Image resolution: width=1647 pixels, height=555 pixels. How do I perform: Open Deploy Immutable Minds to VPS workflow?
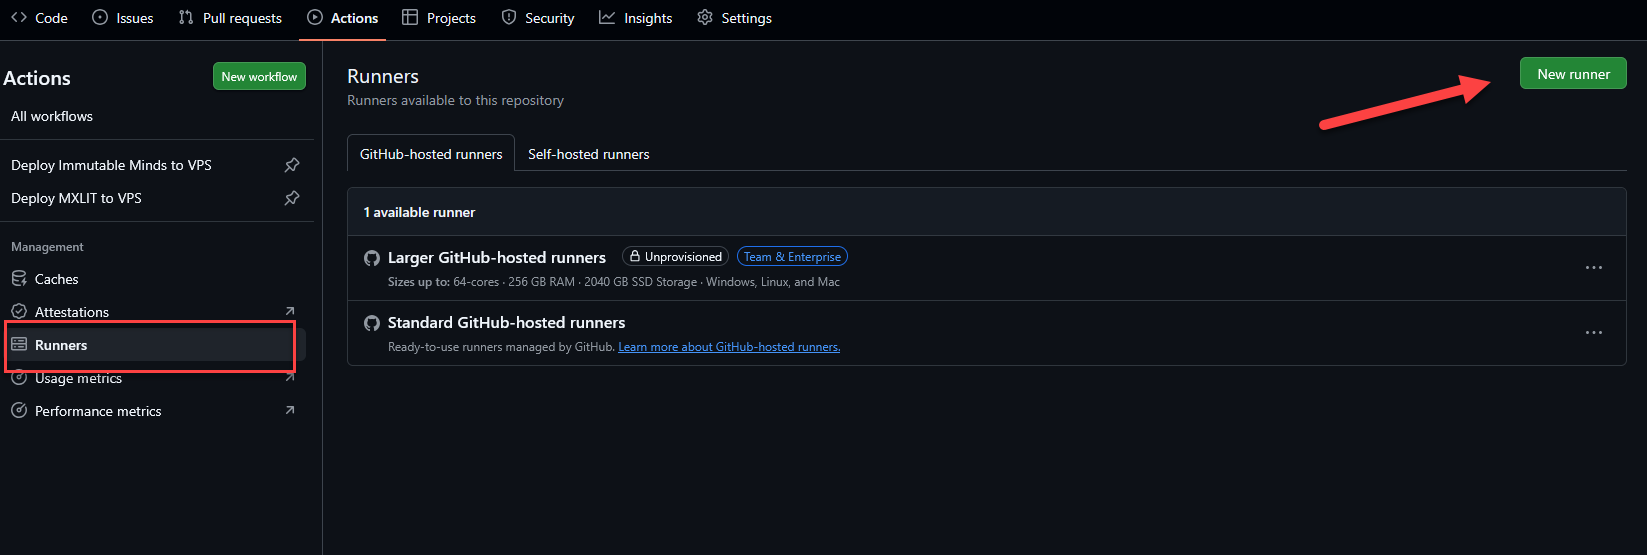click(x=111, y=165)
